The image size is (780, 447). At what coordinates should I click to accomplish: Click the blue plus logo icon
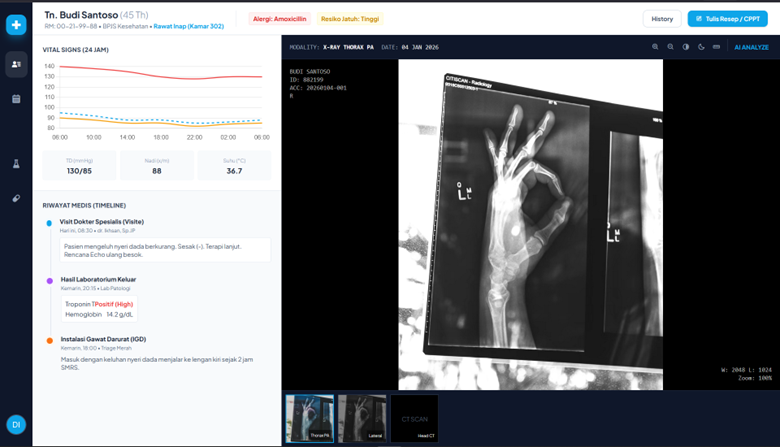(x=16, y=25)
